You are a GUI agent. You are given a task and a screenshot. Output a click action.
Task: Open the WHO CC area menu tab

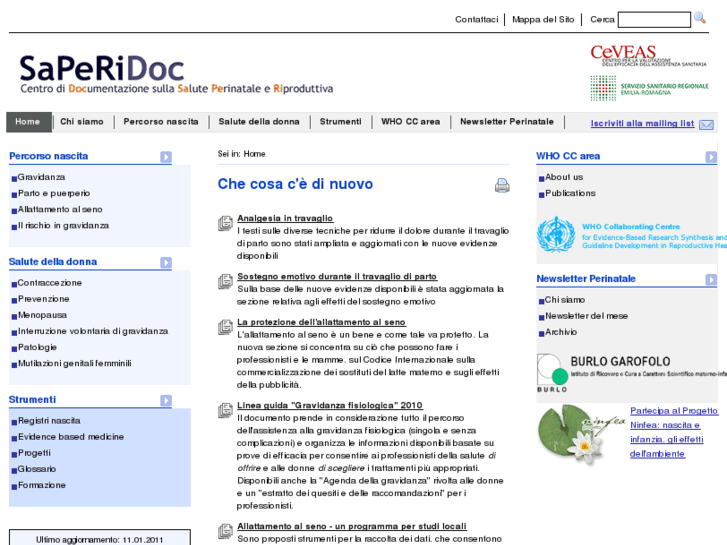tap(410, 122)
